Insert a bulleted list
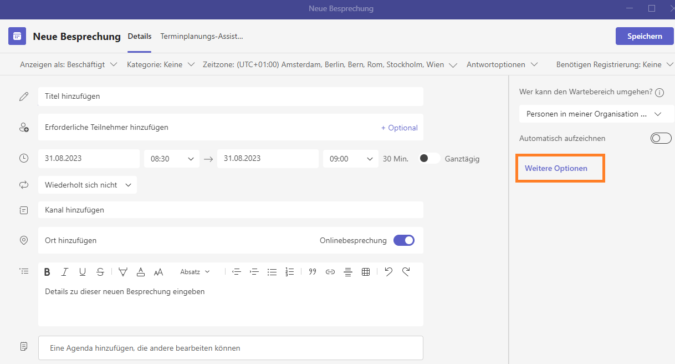 [x=272, y=272]
